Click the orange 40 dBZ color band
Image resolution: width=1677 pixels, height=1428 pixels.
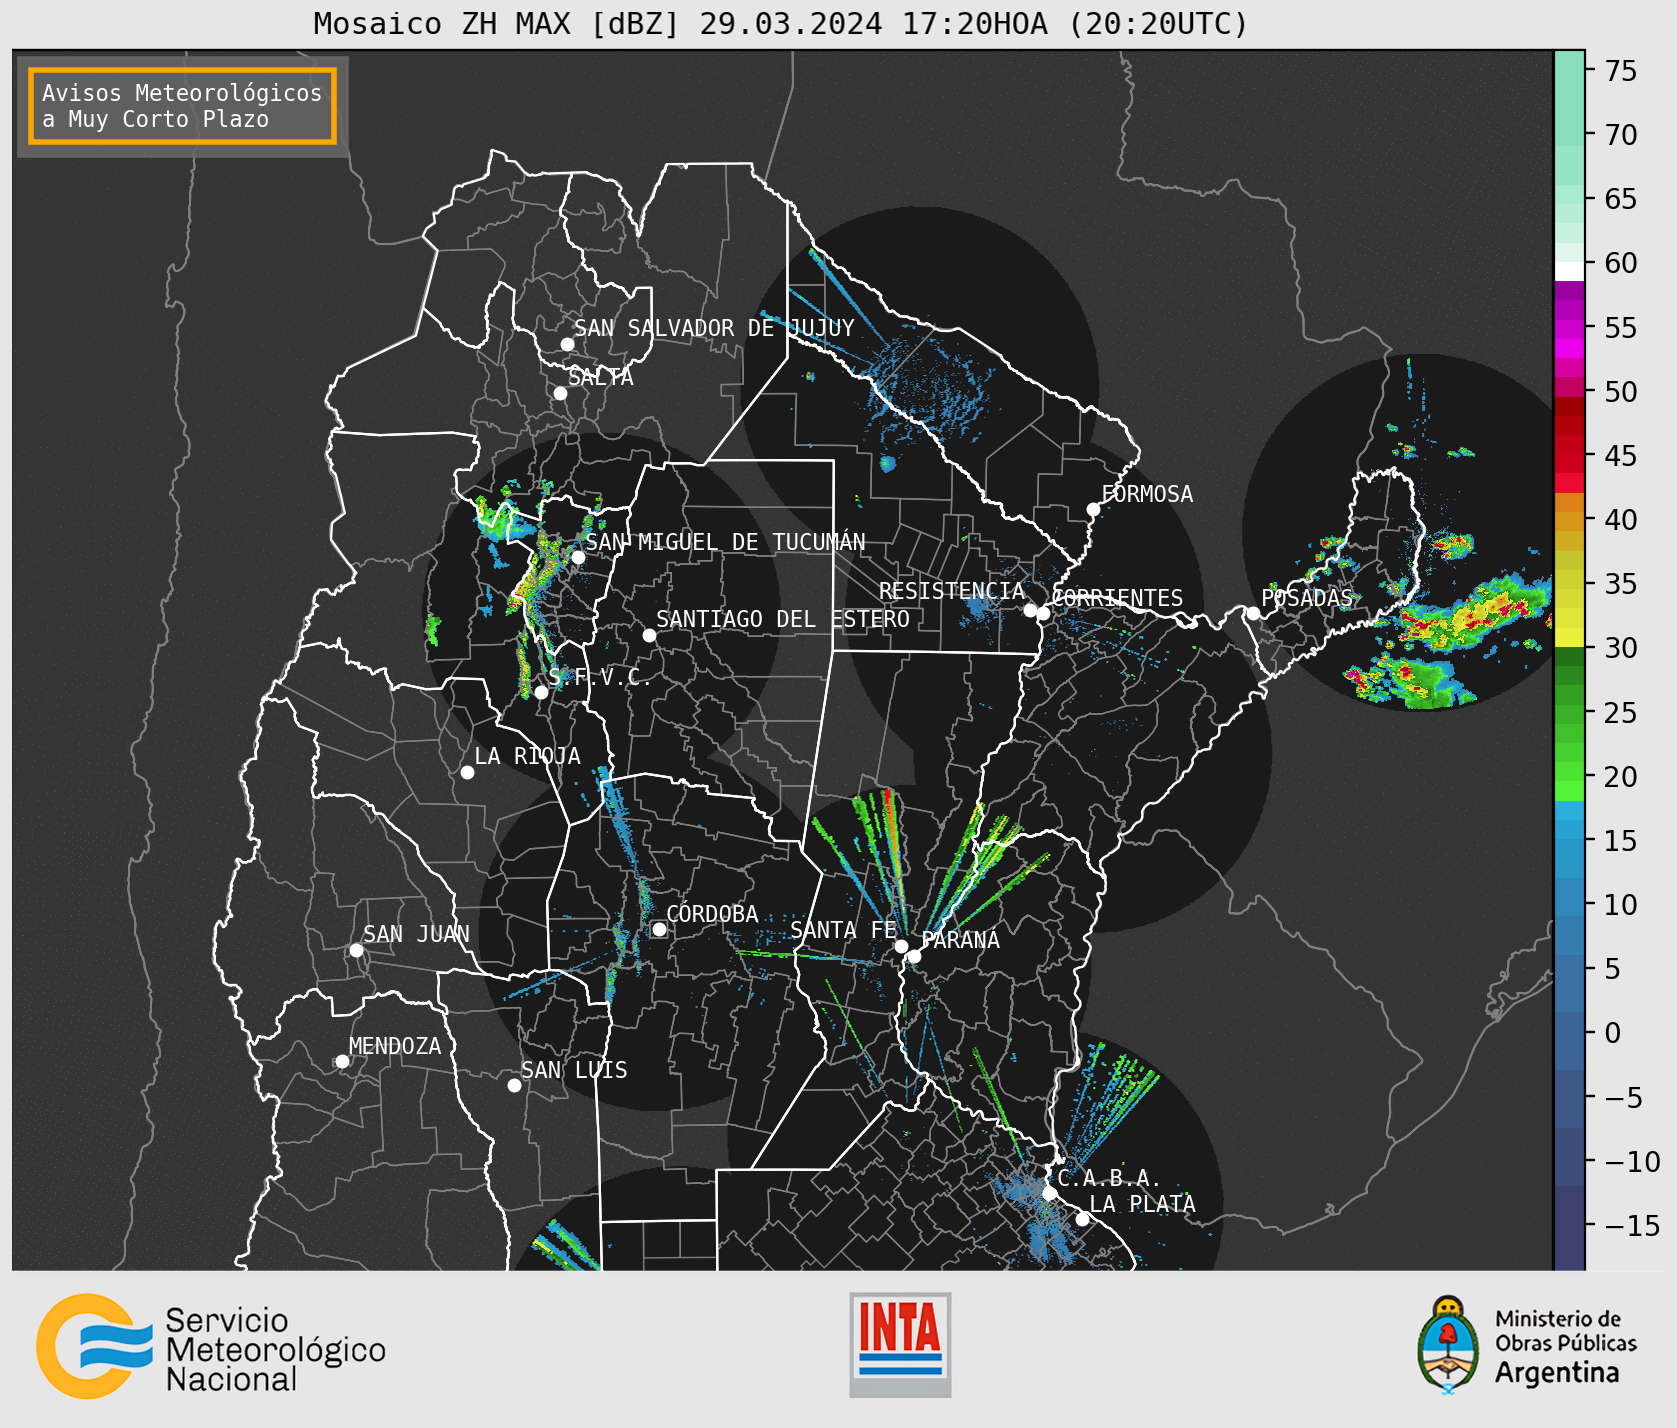(1569, 521)
